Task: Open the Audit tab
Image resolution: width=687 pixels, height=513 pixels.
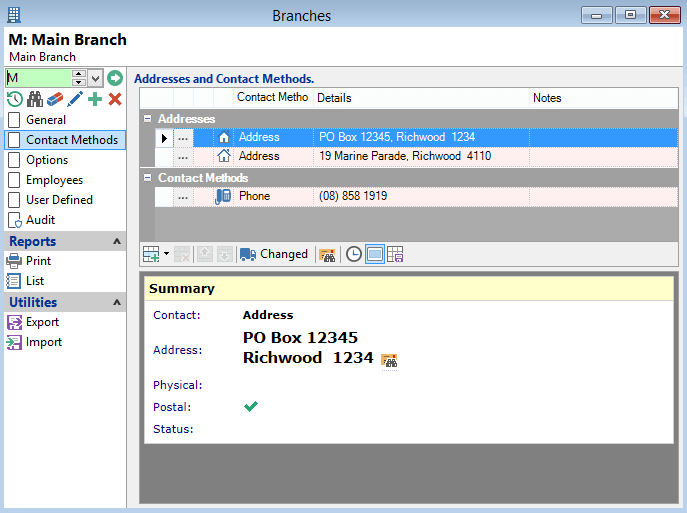Action: tap(65, 220)
